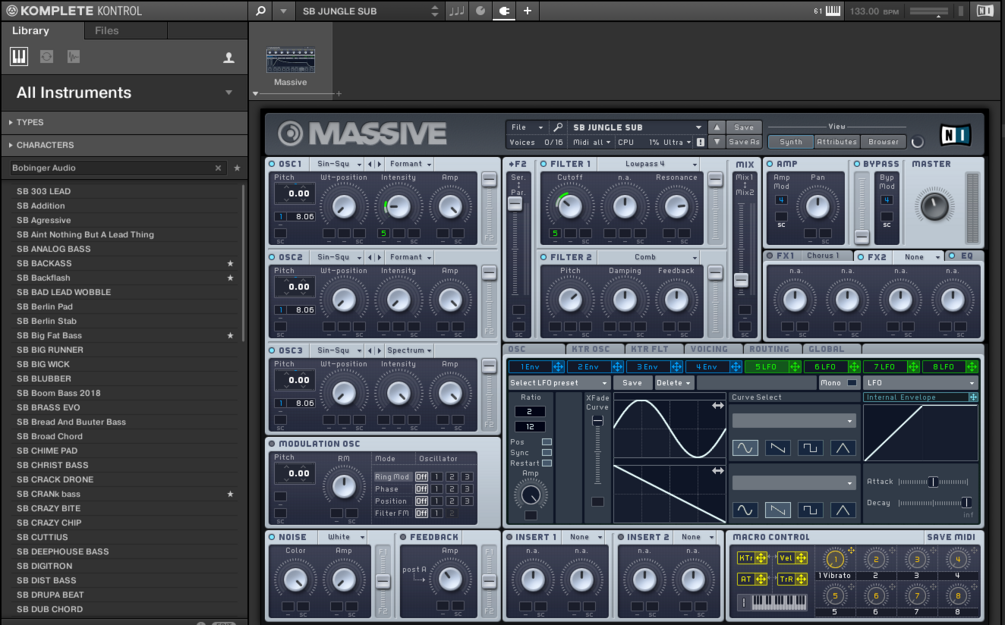Toggle the Mono checkbox in LFO panel

tap(852, 383)
